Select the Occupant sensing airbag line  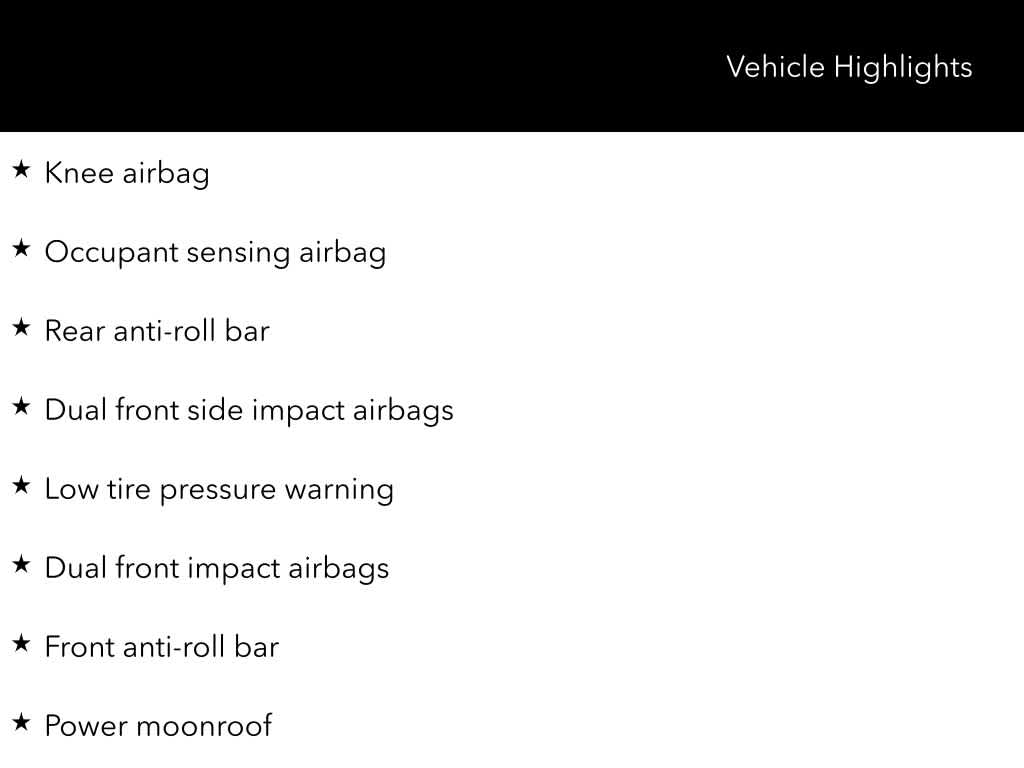point(215,252)
